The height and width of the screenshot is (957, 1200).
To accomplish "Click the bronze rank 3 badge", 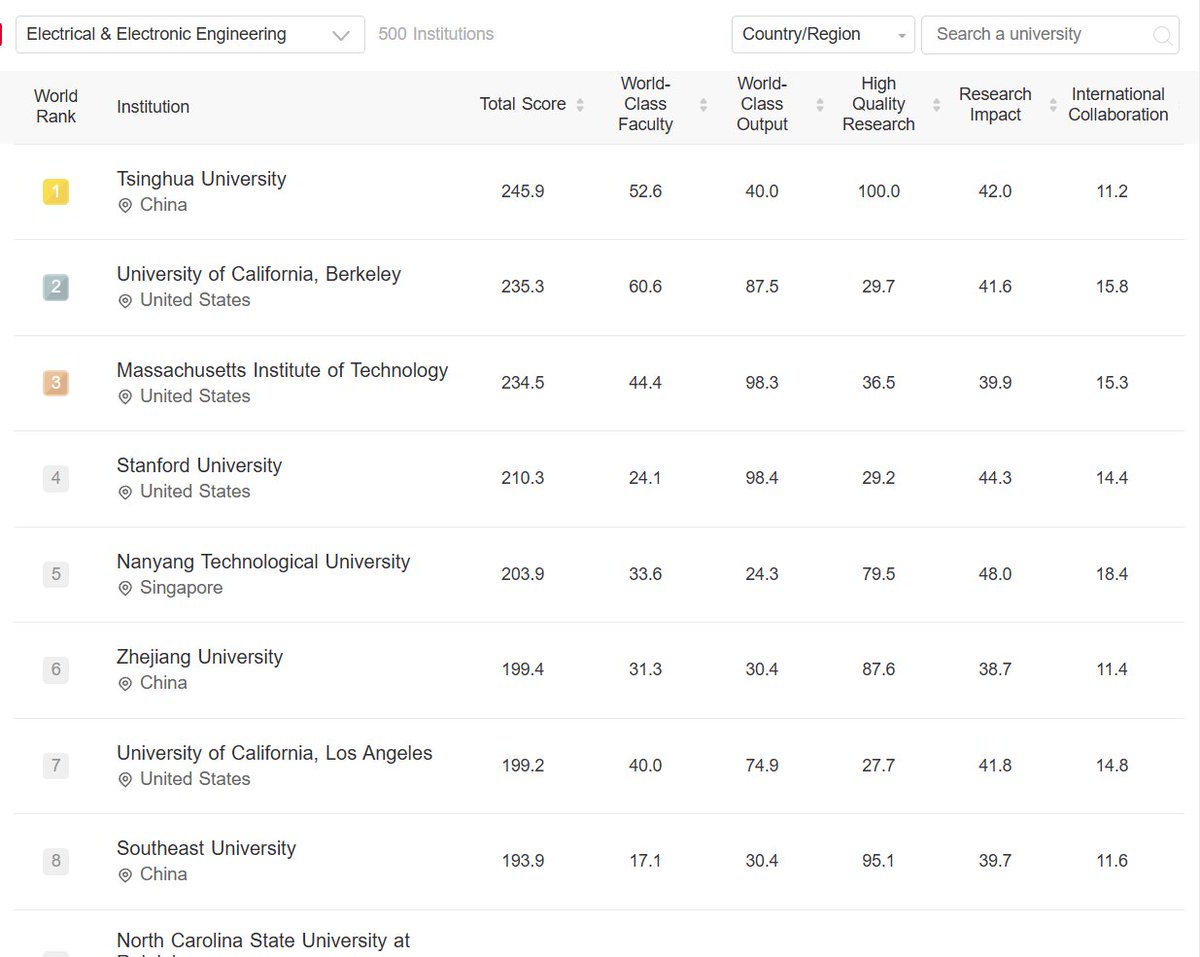I will 56,383.
